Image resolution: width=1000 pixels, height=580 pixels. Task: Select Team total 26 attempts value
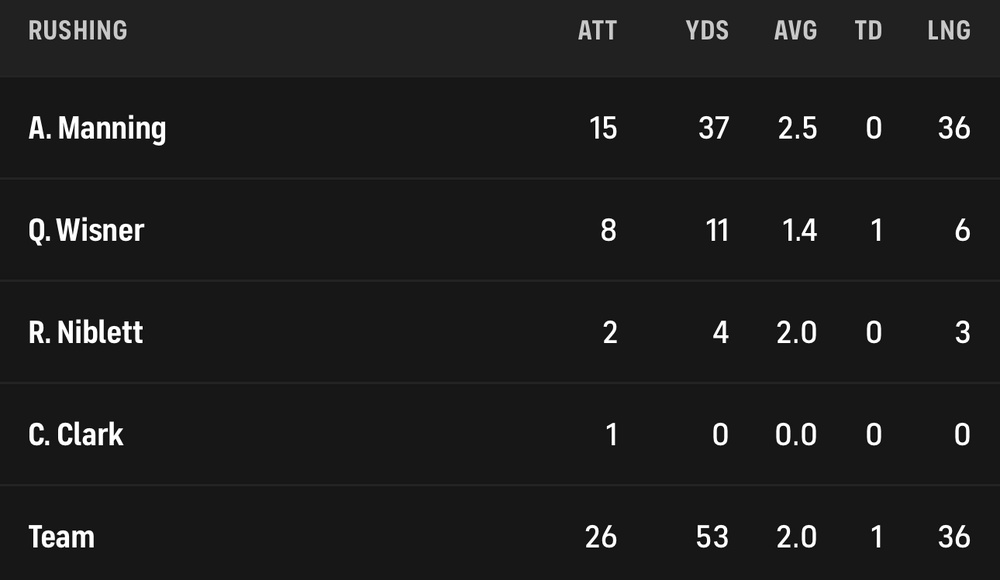[601, 536]
